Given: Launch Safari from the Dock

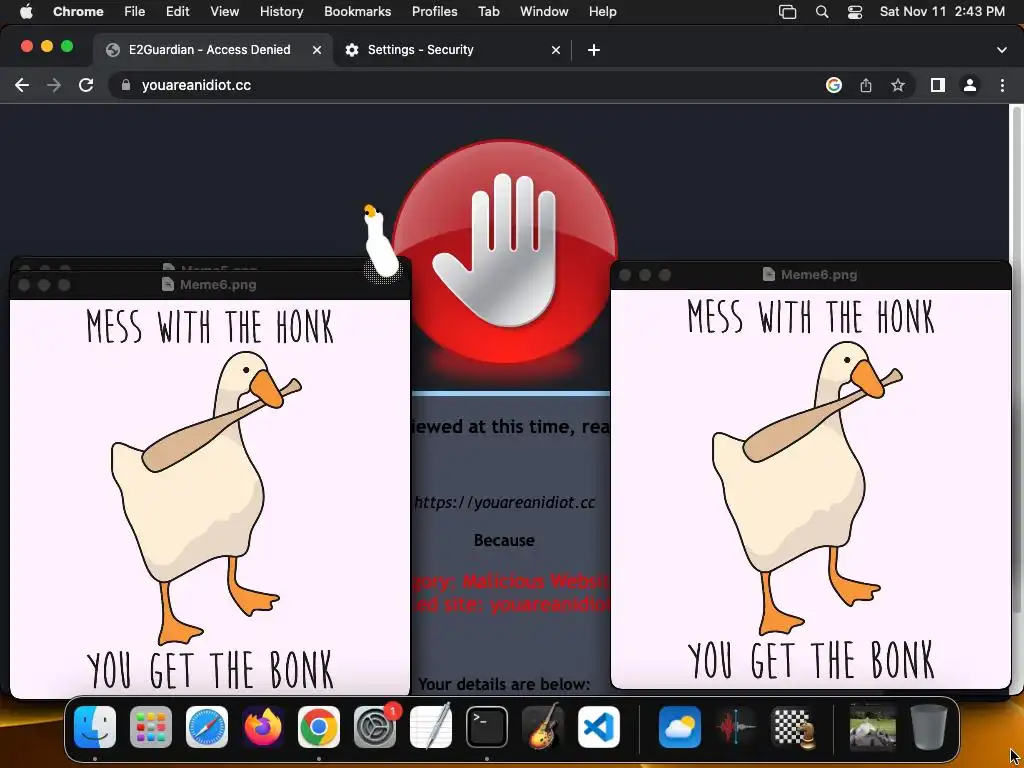Looking at the screenshot, I should click(207, 727).
